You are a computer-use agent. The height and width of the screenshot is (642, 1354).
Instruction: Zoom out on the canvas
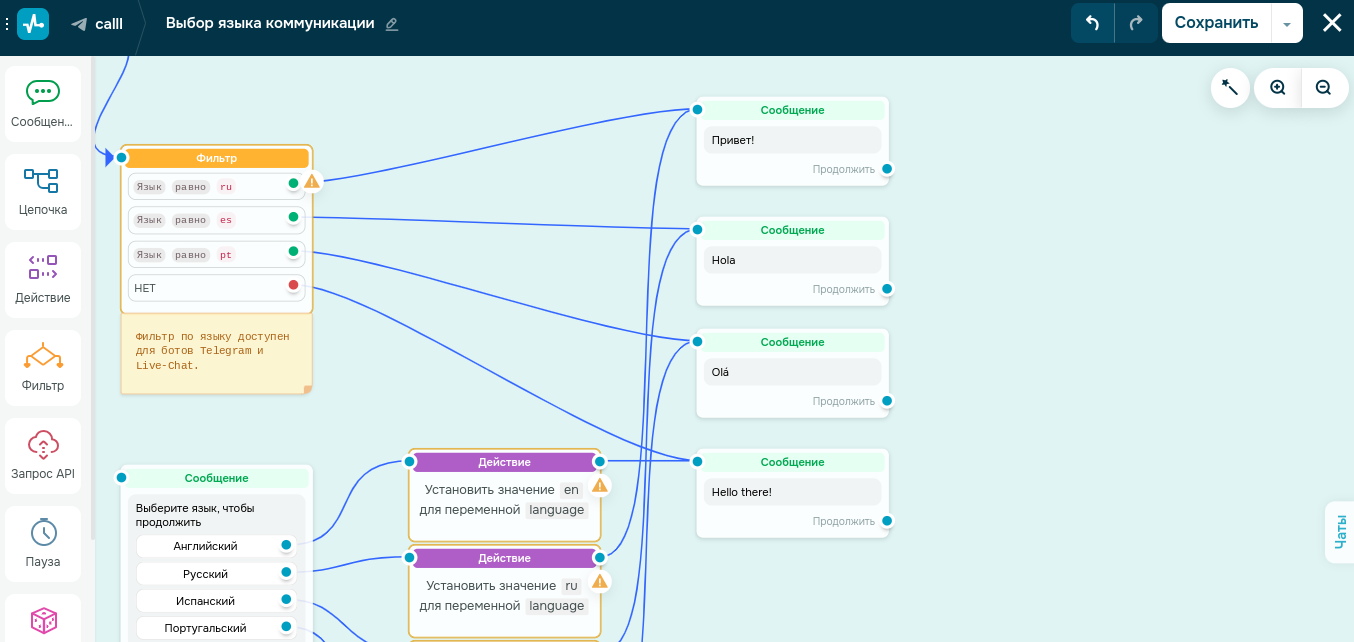(1323, 88)
